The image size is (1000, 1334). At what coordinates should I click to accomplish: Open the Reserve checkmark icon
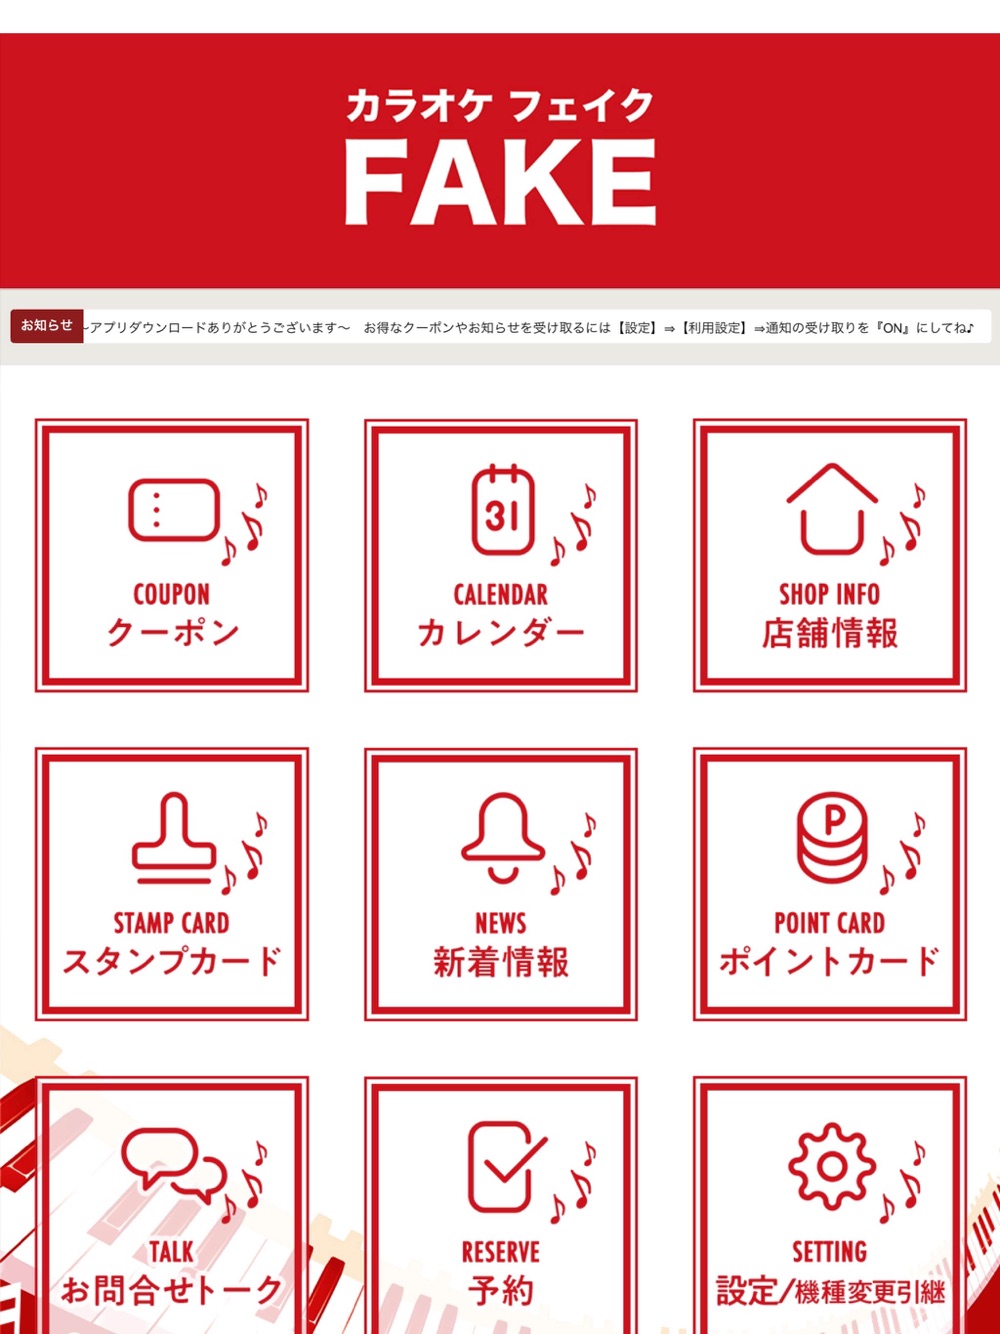click(x=507, y=1166)
